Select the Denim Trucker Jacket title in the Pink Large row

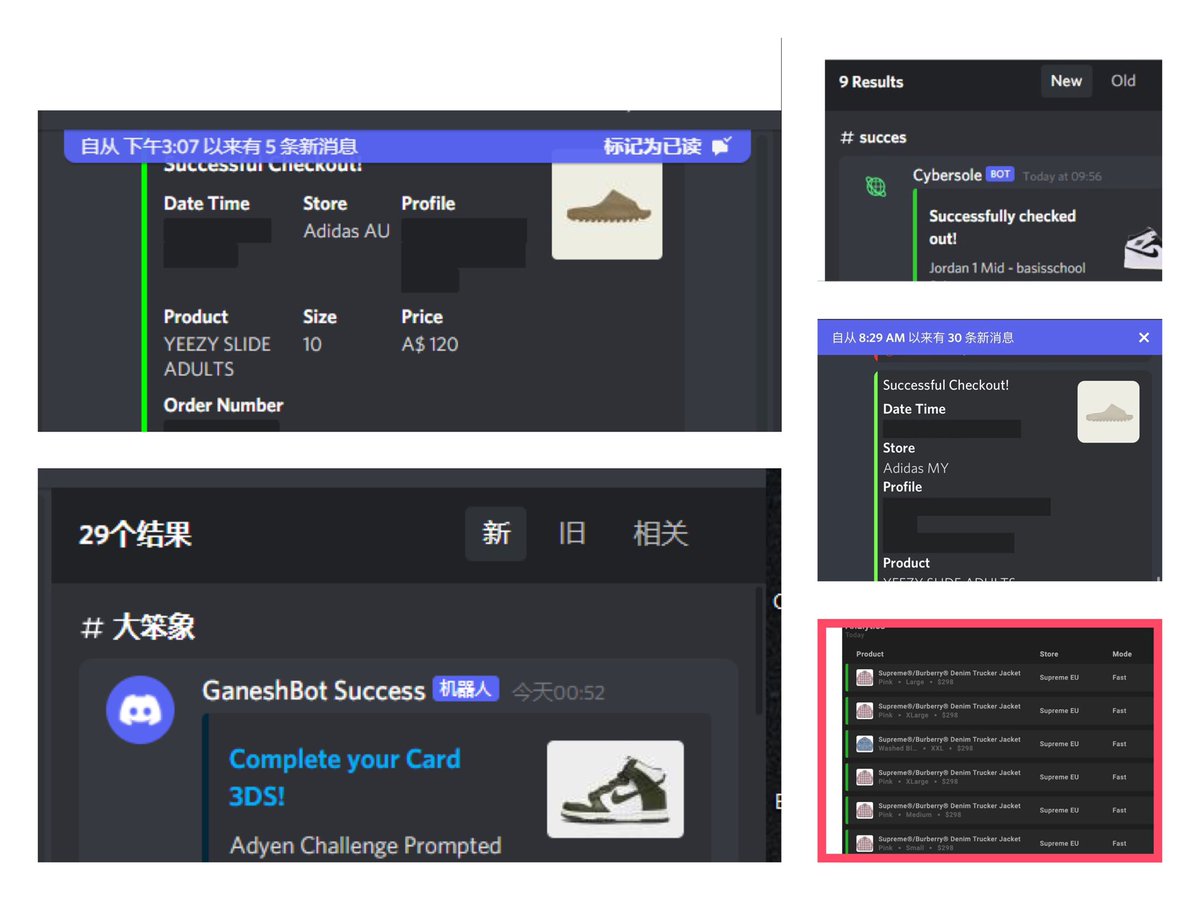[x=949, y=673]
